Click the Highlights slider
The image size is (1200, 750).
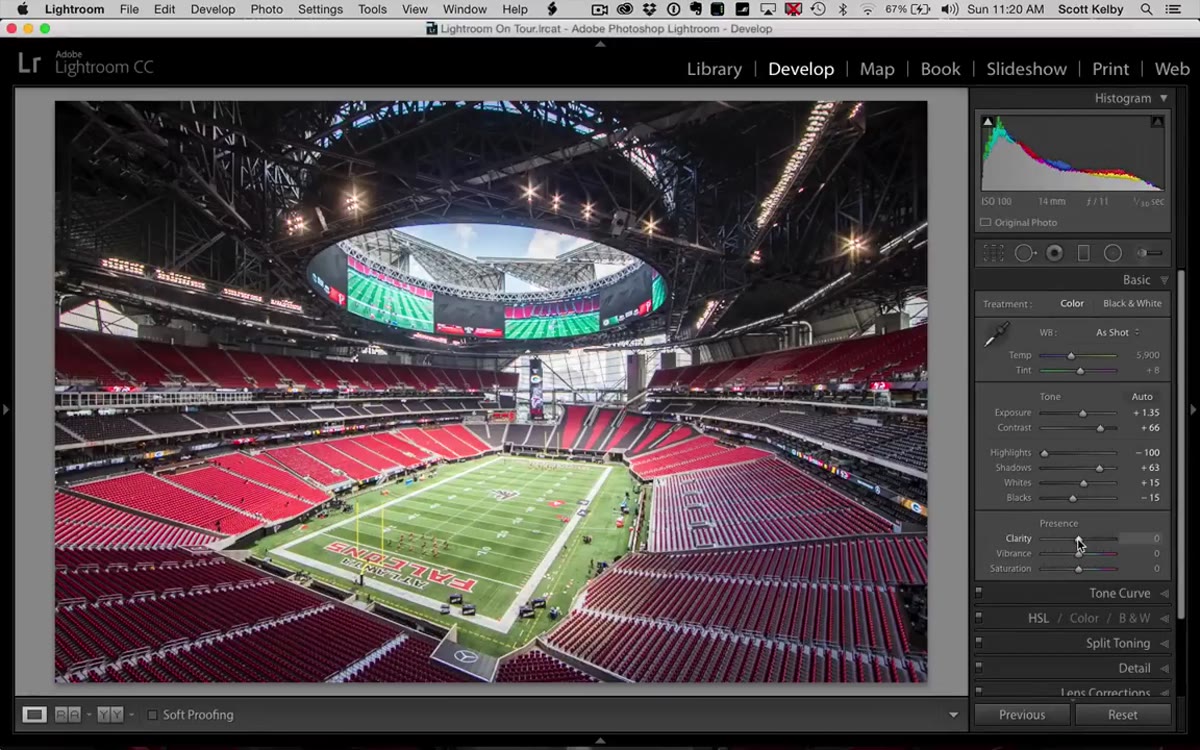(1078, 453)
